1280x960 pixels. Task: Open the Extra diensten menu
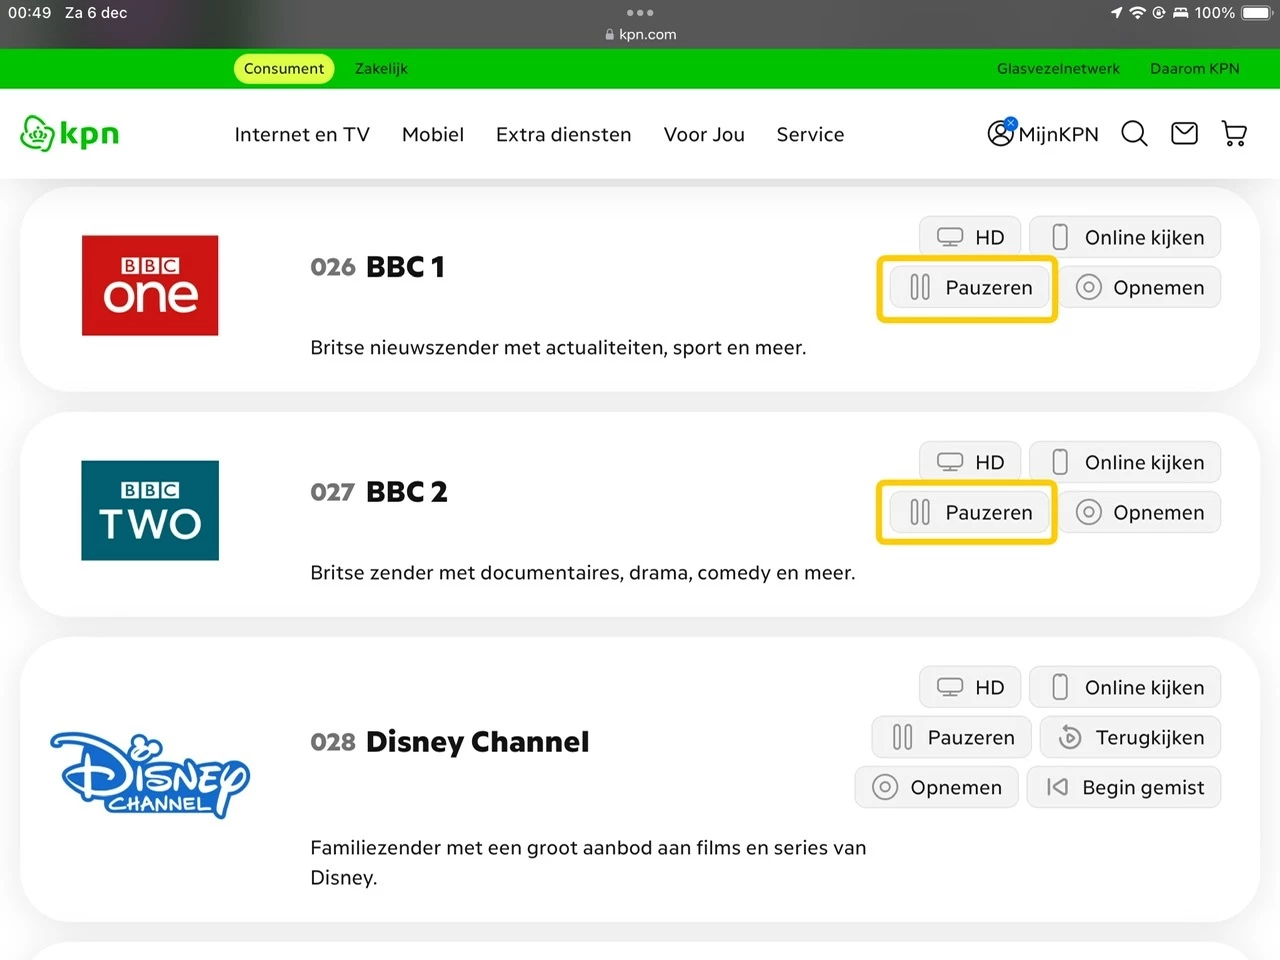tap(564, 134)
